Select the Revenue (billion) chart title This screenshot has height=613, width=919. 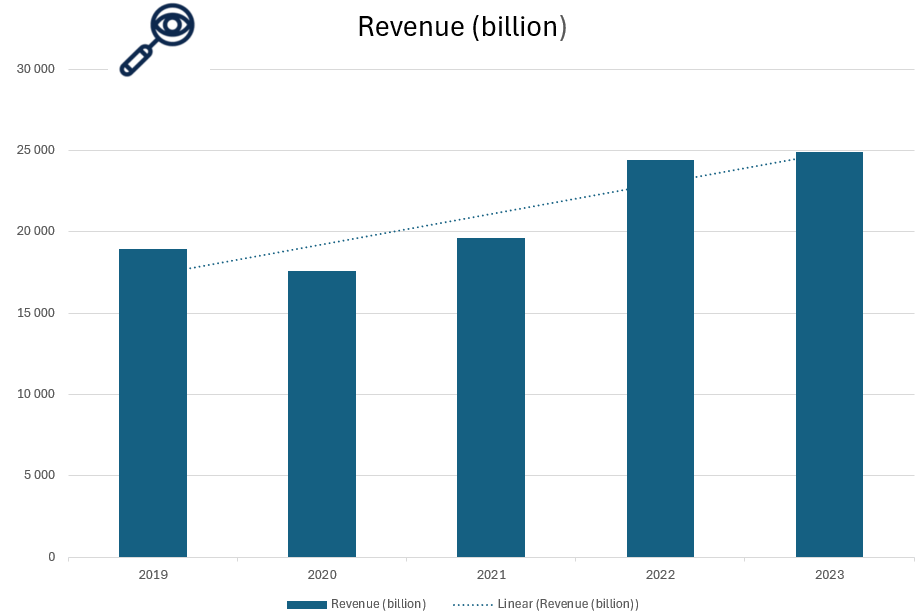coord(462,27)
